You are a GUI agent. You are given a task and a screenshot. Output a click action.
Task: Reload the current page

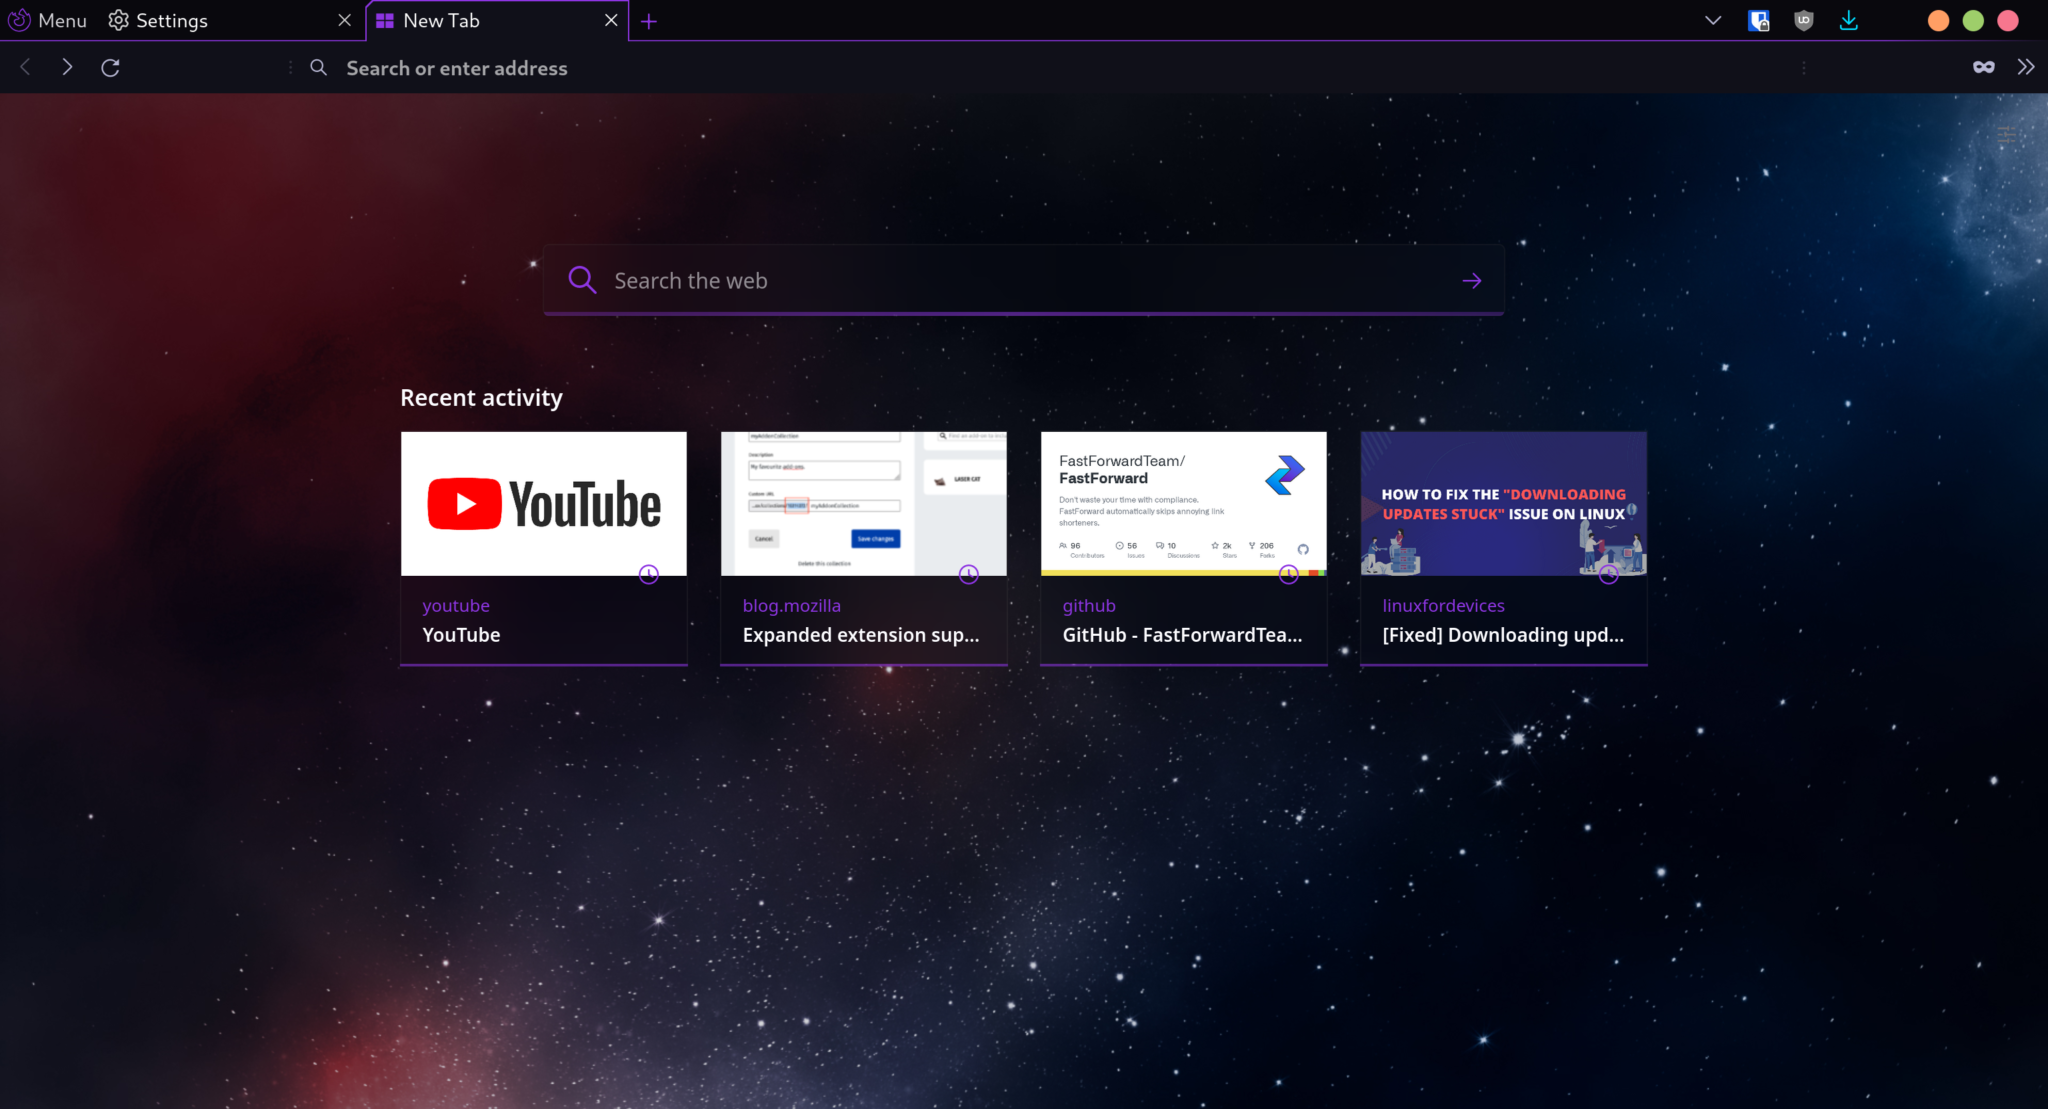point(111,67)
